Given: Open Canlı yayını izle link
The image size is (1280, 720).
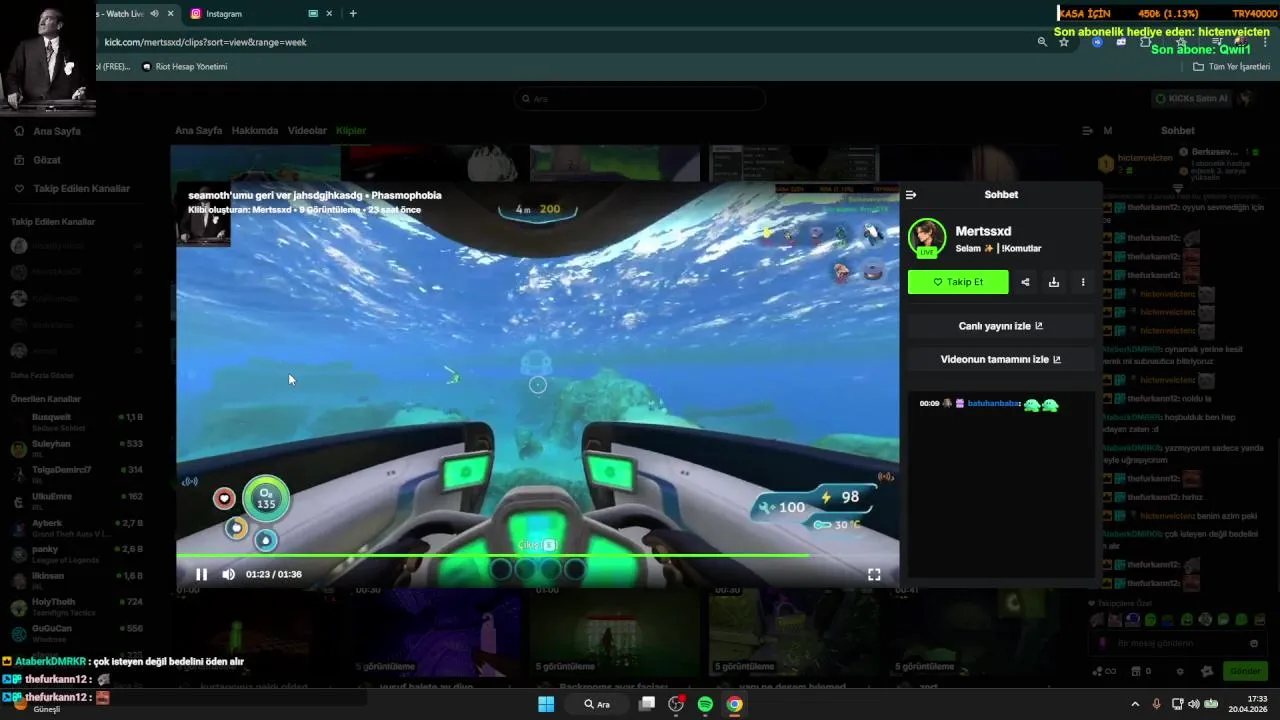Looking at the screenshot, I should [1001, 326].
